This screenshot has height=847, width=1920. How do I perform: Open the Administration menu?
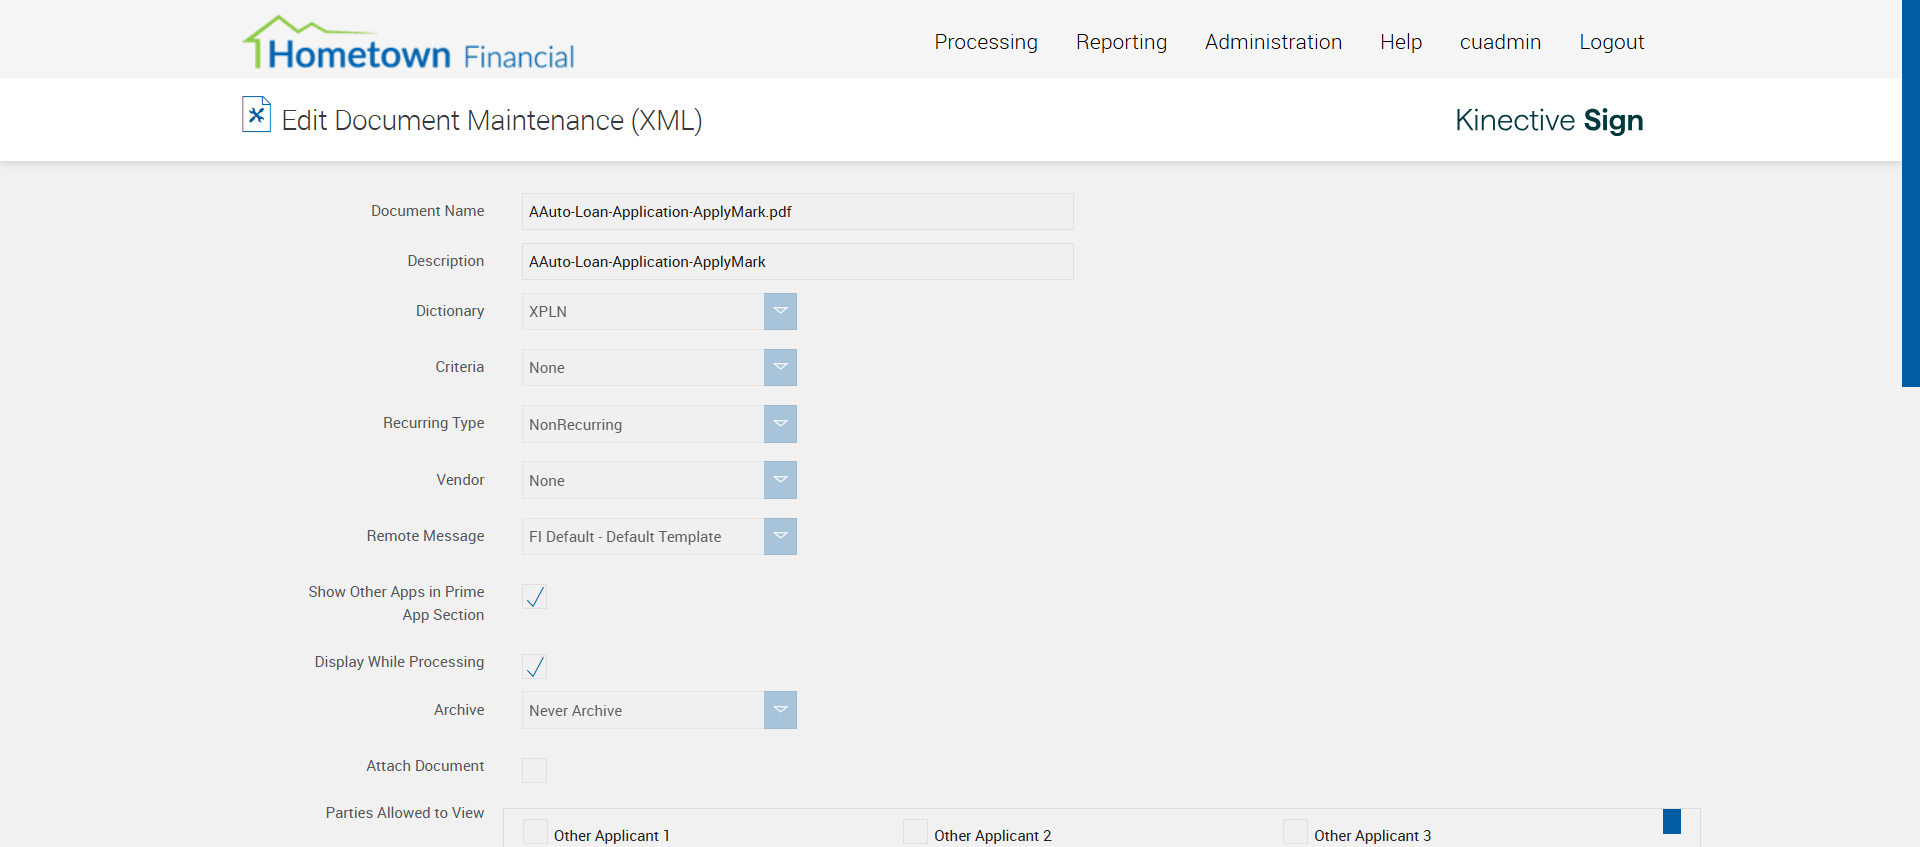[x=1273, y=42]
